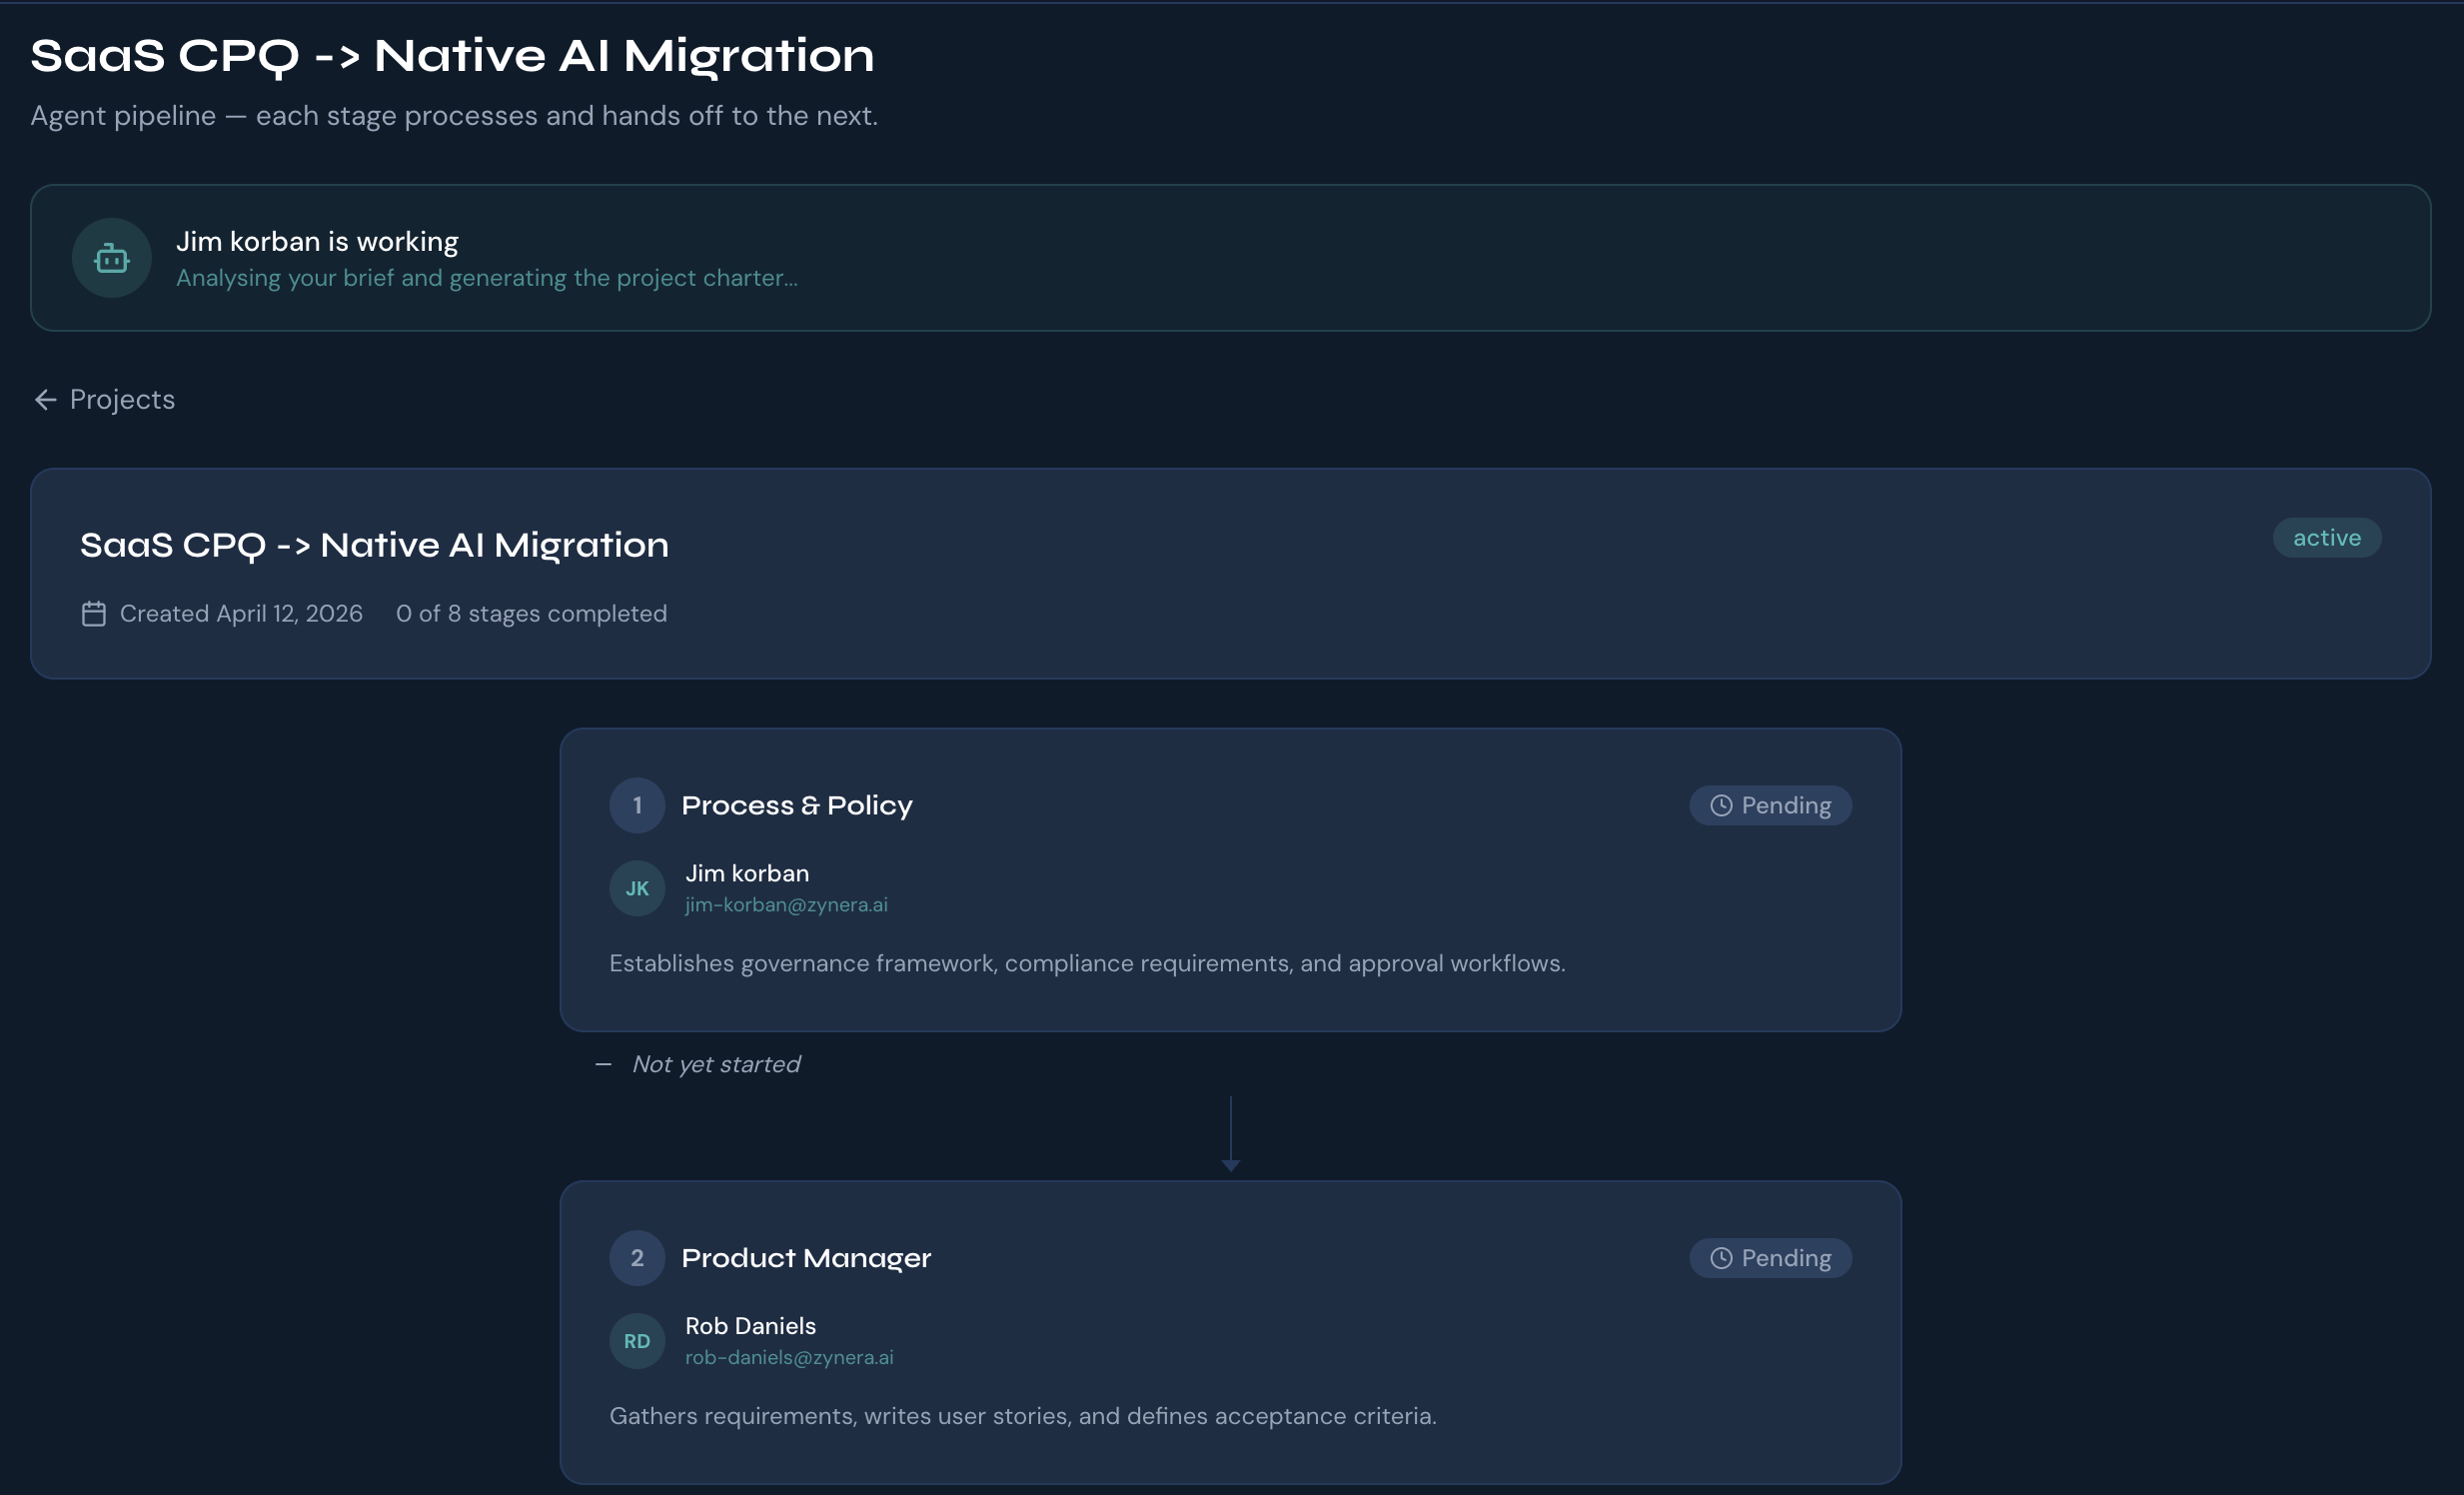Select the Product Manager stage title
This screenshot has width=2464, height=1495.
[x=806, y=1258]
